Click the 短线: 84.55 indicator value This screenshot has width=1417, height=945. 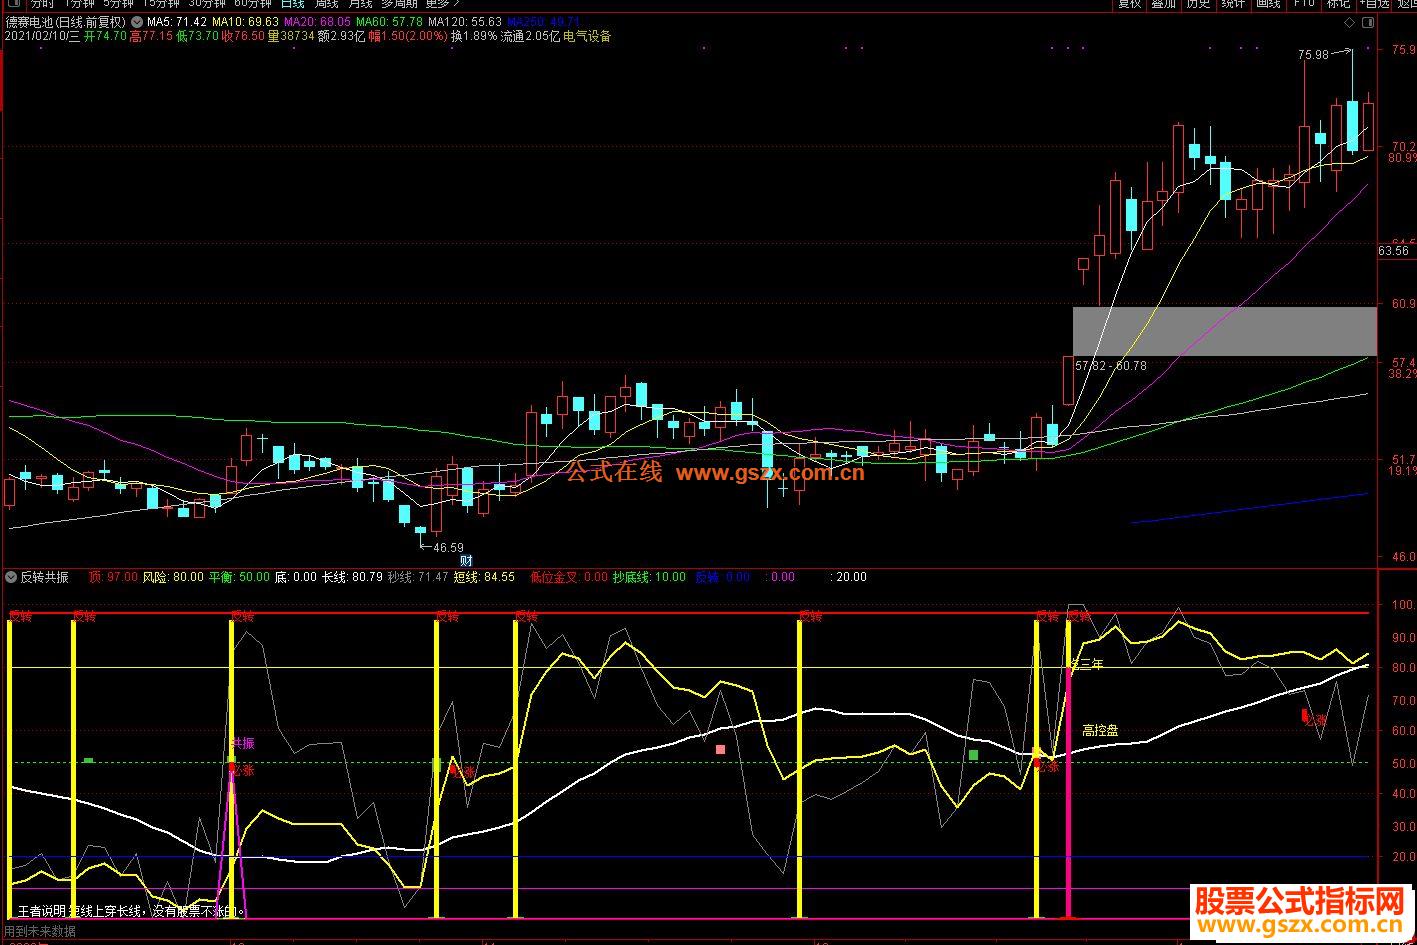point(484,577)
